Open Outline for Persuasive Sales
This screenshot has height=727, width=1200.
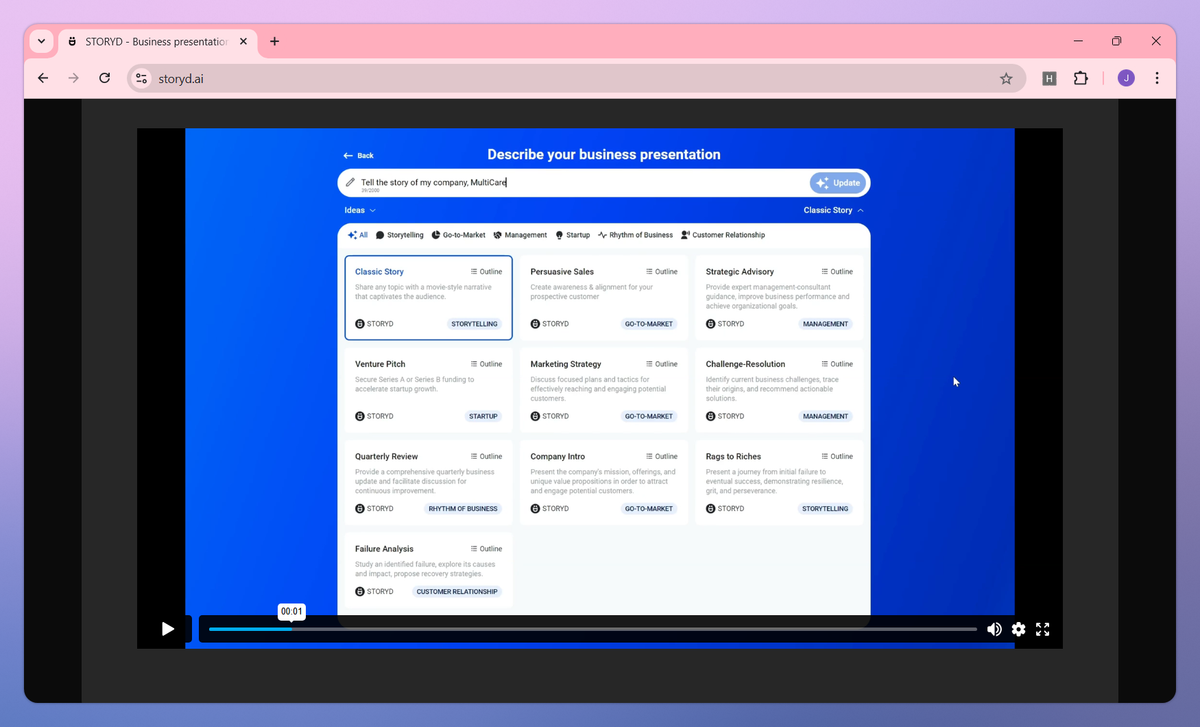pyautogui.click(x=662, y=272)
